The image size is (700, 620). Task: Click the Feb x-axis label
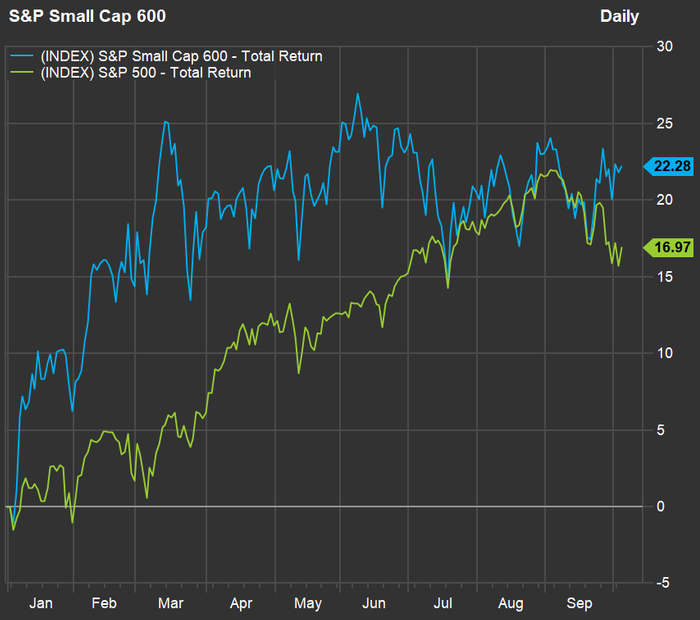pos(104,603)
